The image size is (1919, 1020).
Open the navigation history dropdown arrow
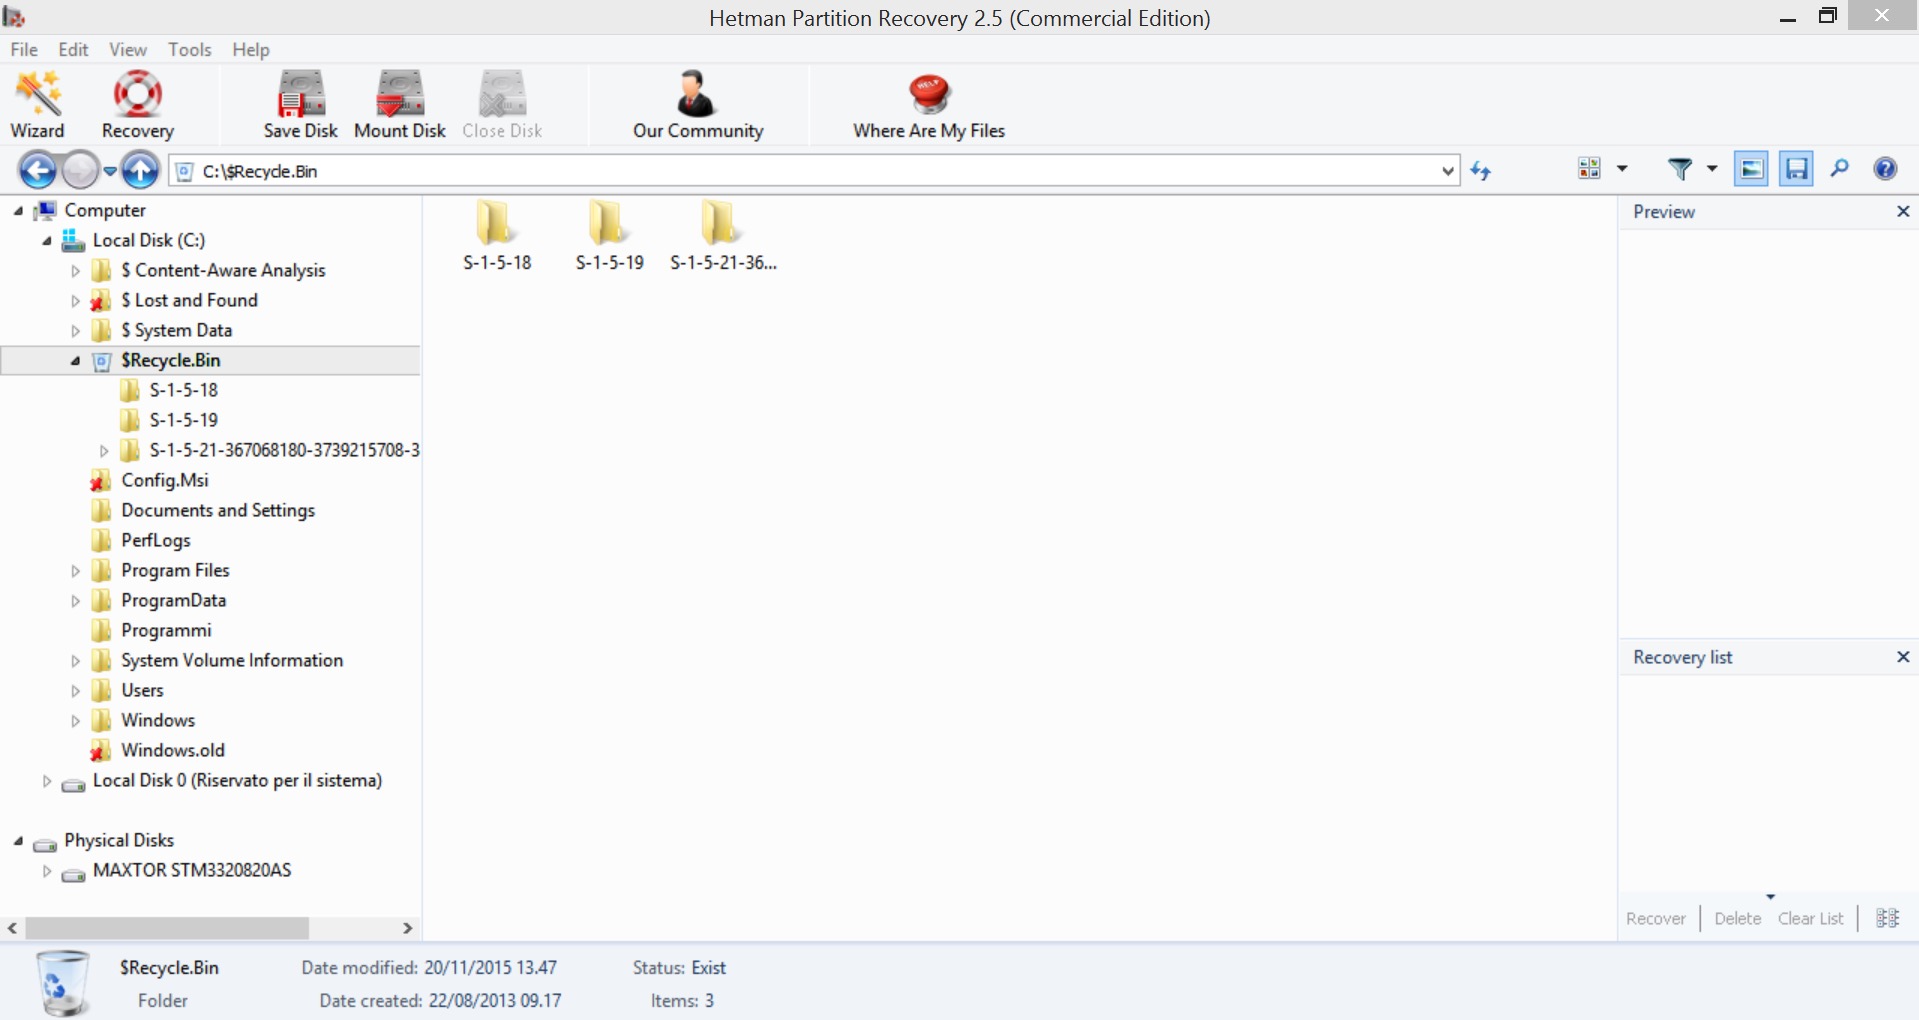pos(110,171)
